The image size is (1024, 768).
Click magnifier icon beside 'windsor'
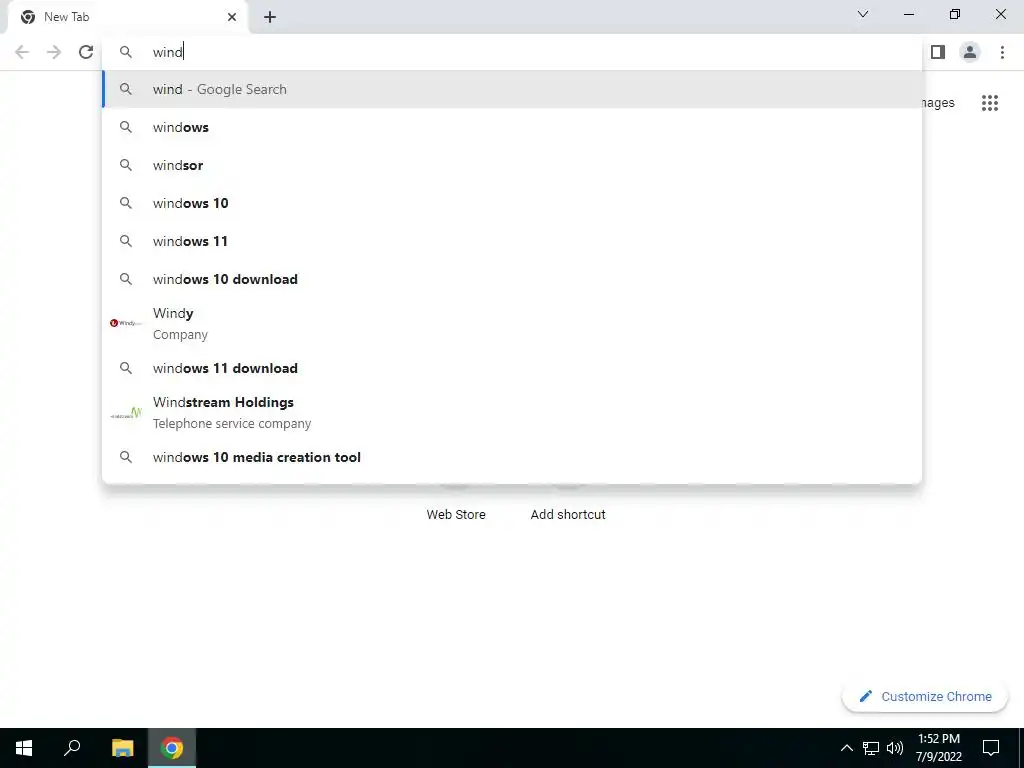click(125, 165)
